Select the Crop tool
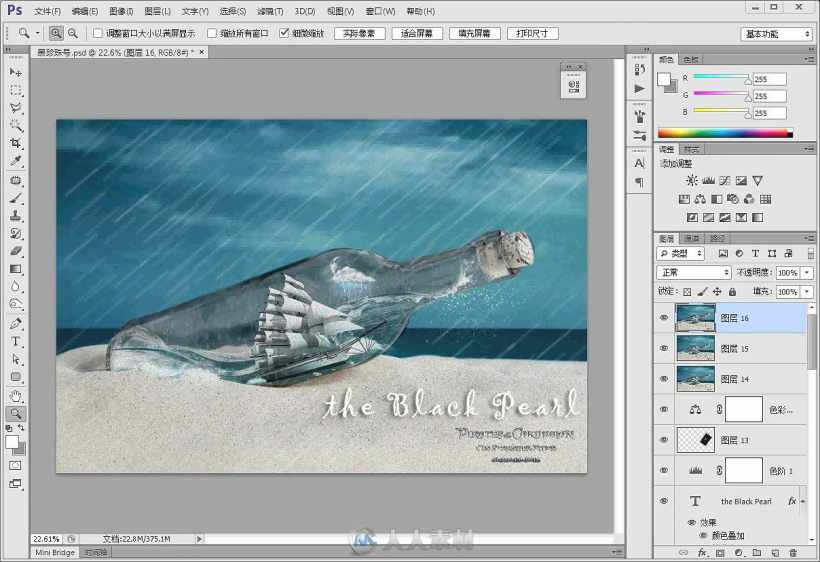Viewport: 820px width, 562px height. [16, 143]
